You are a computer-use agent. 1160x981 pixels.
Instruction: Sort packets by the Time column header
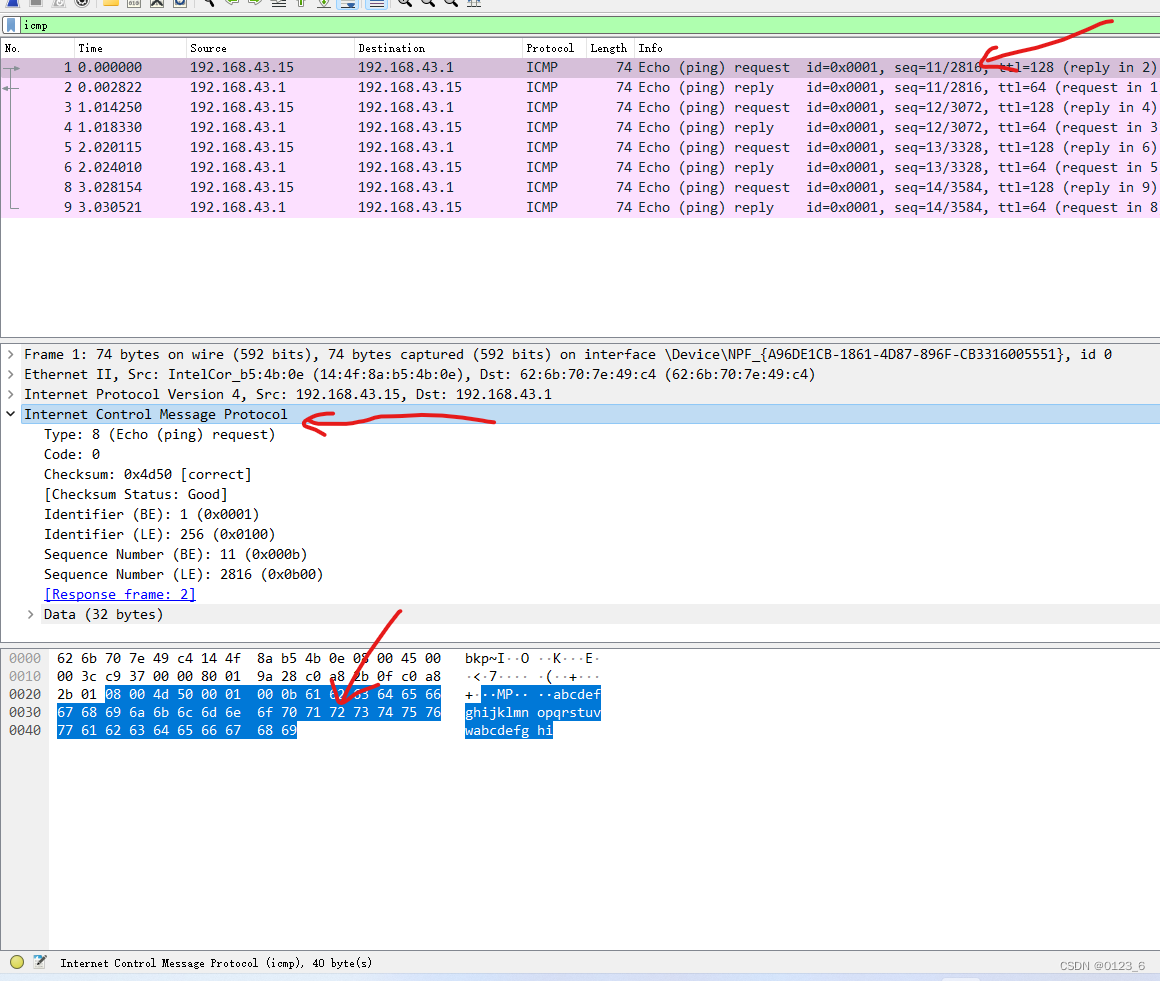coord(129,48)
